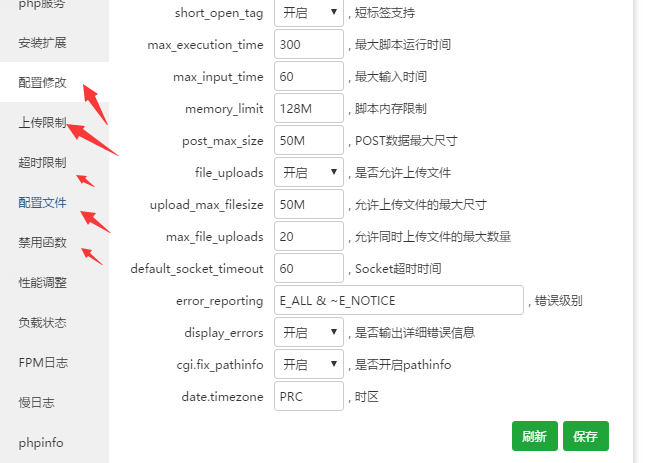Switch to the 配置修改 tab
The width and height of the screenshot is (661, 463).
42,83
